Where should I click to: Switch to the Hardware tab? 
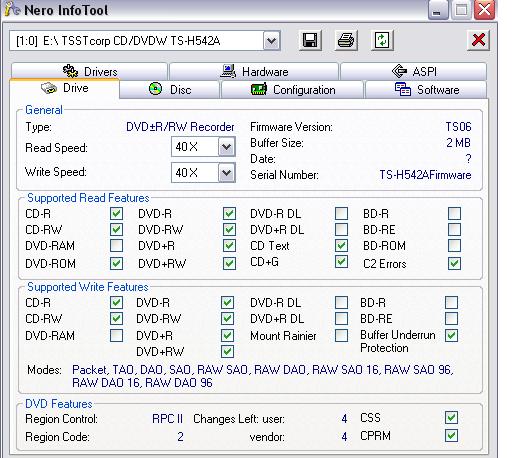tap(254, 71)
